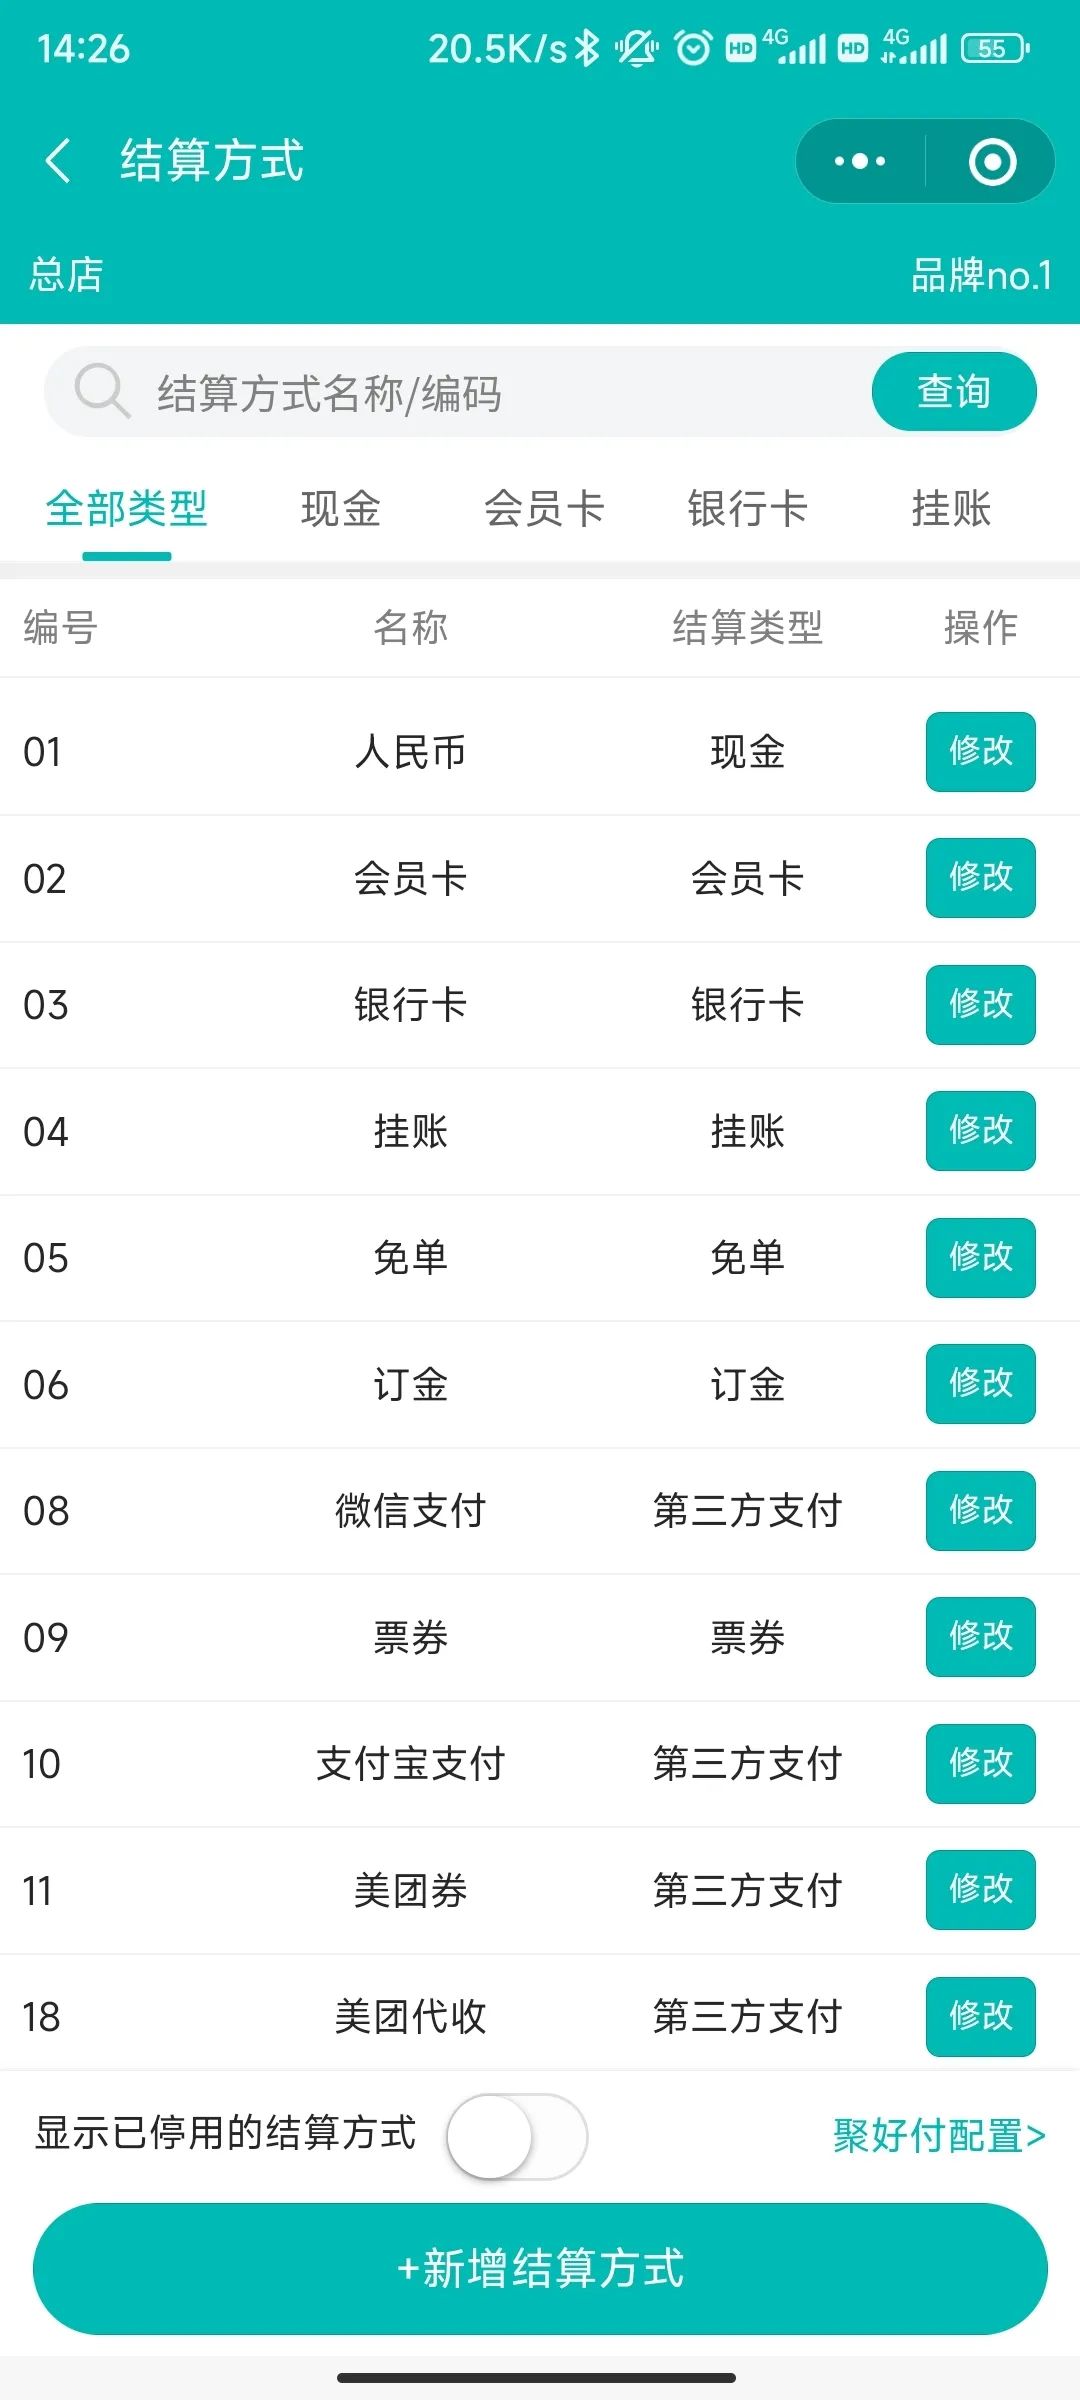The height and width of the screenshot is (2400, 1080).
Task: Click 修改 for 美团代收 row
Action: pyautogui.click(x=980, y=2016)
